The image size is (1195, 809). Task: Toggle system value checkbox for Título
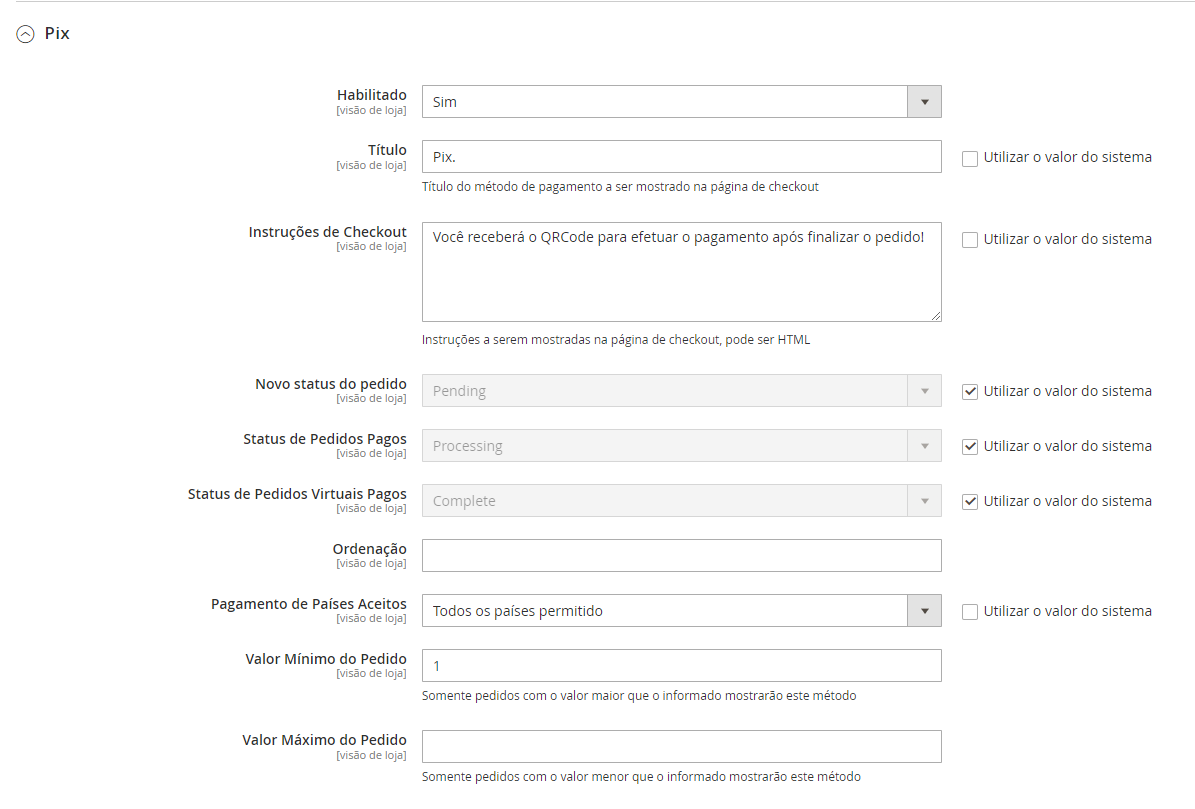pyautogui.click(x=969, y=158)
